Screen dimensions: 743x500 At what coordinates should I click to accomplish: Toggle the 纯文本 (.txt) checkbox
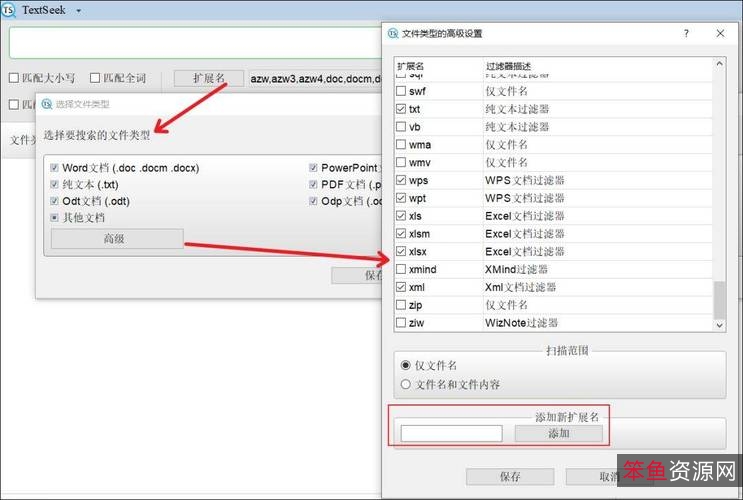tap(54, 184)
